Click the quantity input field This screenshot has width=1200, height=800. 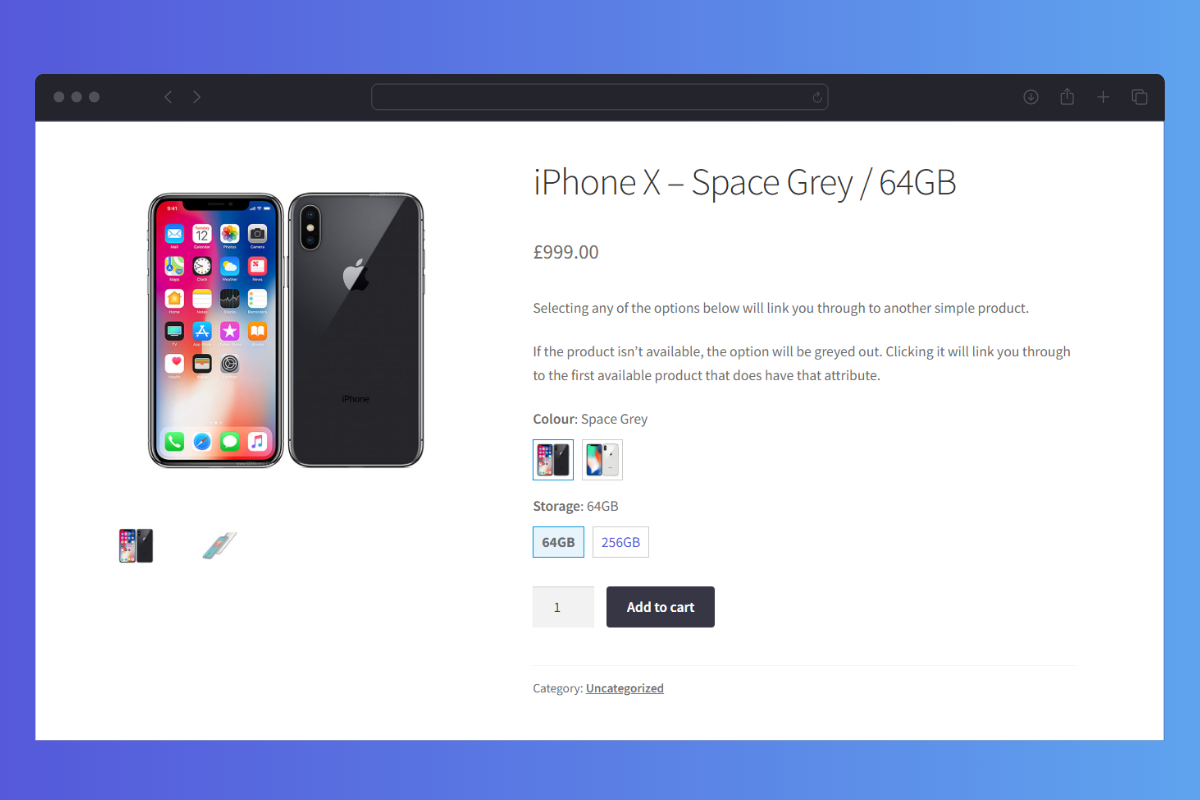coord(563,607)
